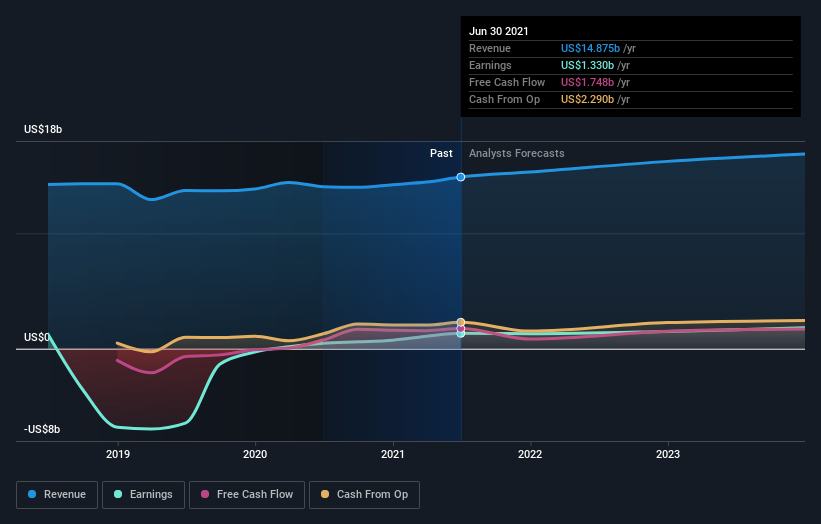Click the Earnings row label in tooltip
This screenshot has width=821, height=524.
click(490, 65)
